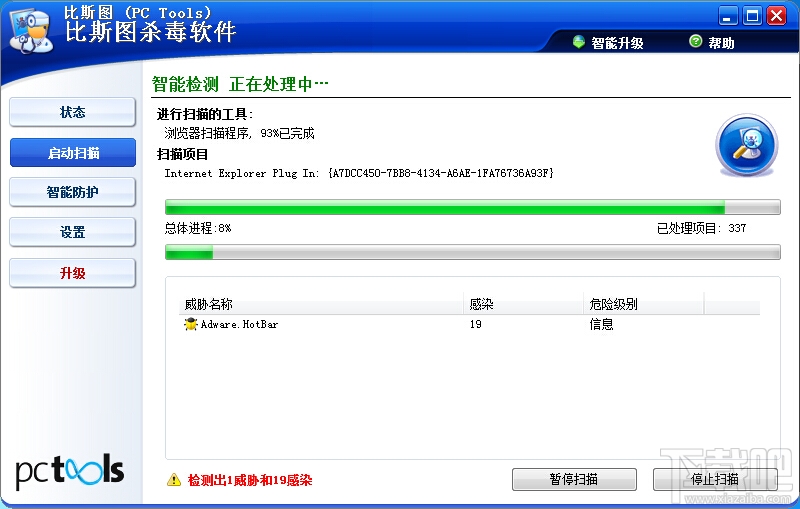
Task: Minimize the antivirus window
Action: coord(728,16)
